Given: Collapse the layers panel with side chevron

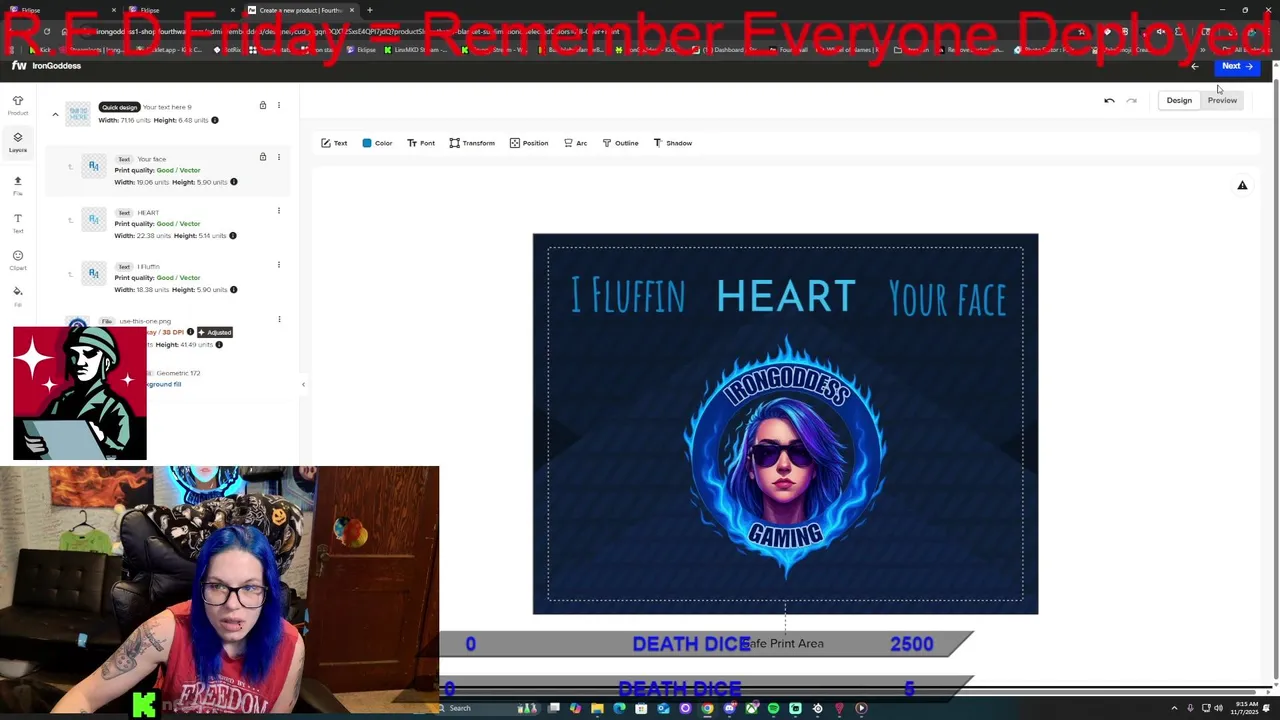Looking at the screenshot, I should (x=303, y=384).
